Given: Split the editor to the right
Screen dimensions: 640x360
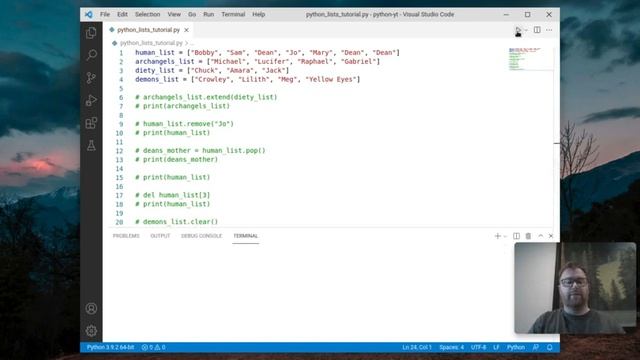Looking at the screenshot, I should (x=537, y=30).
